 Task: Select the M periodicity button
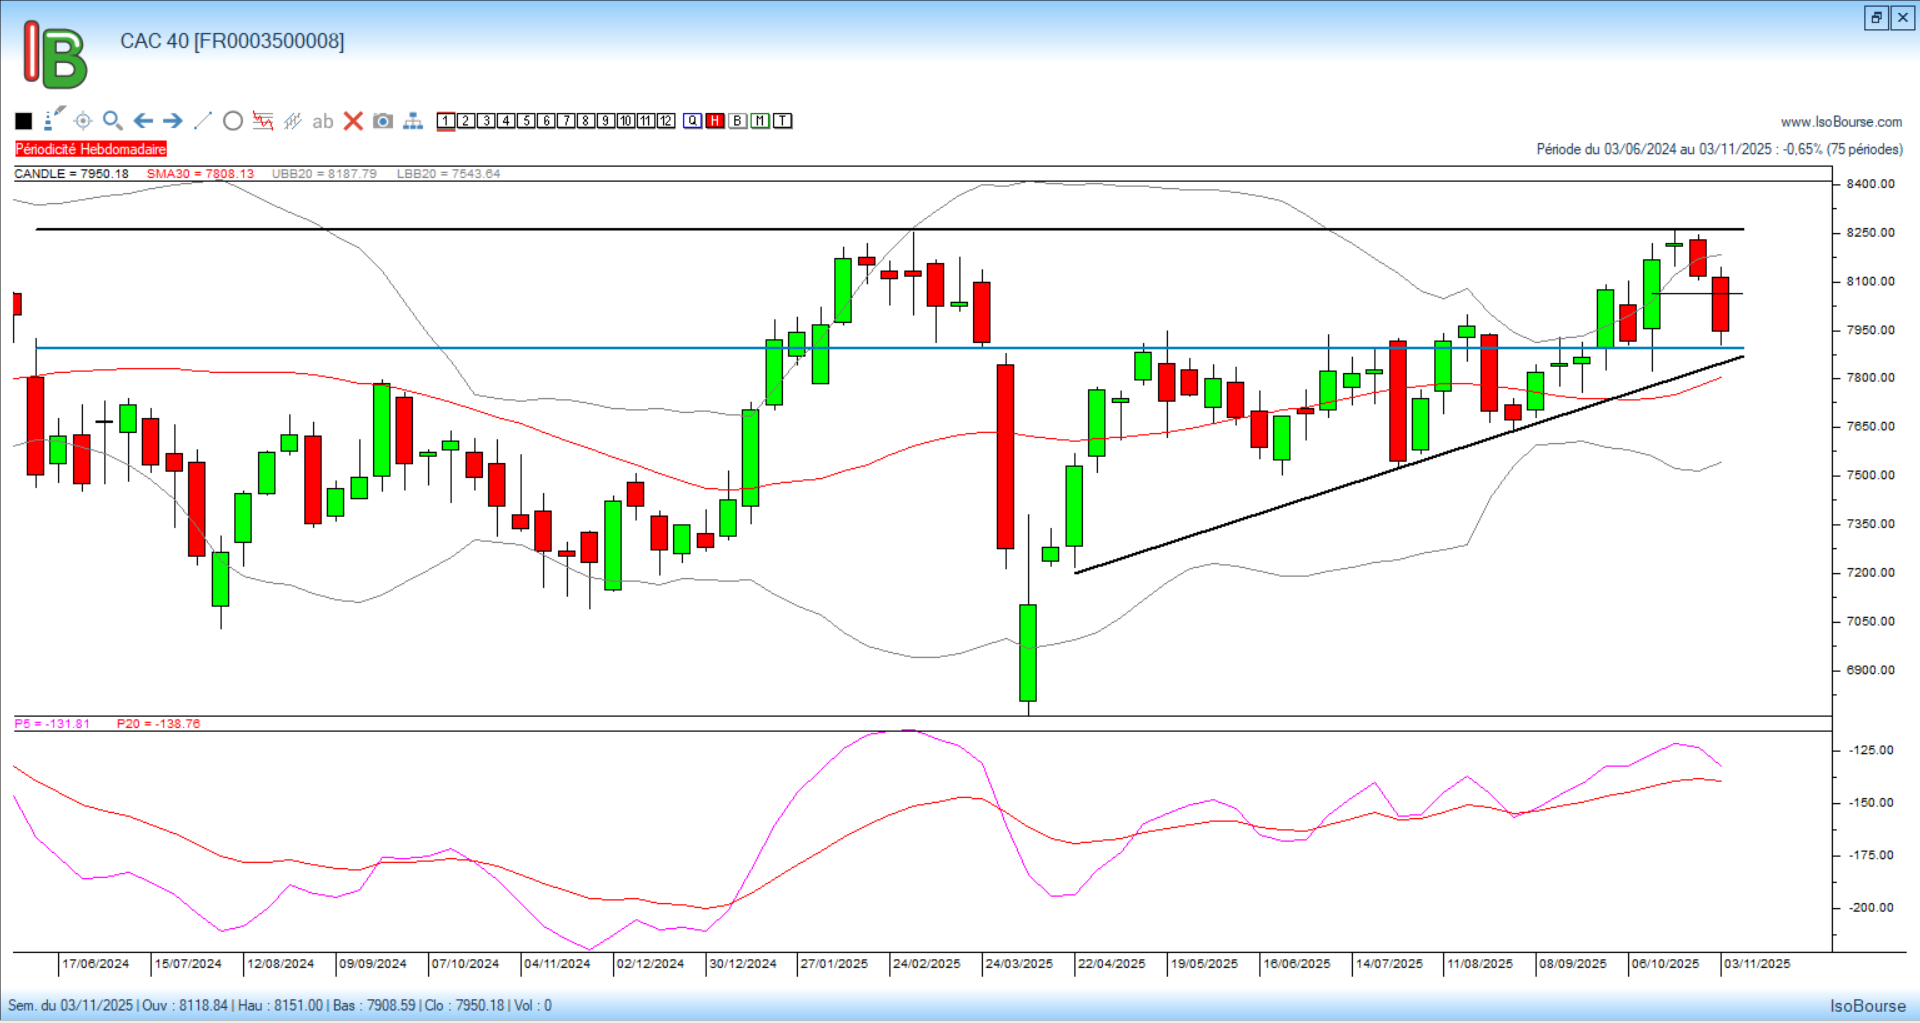click(760, 121)
